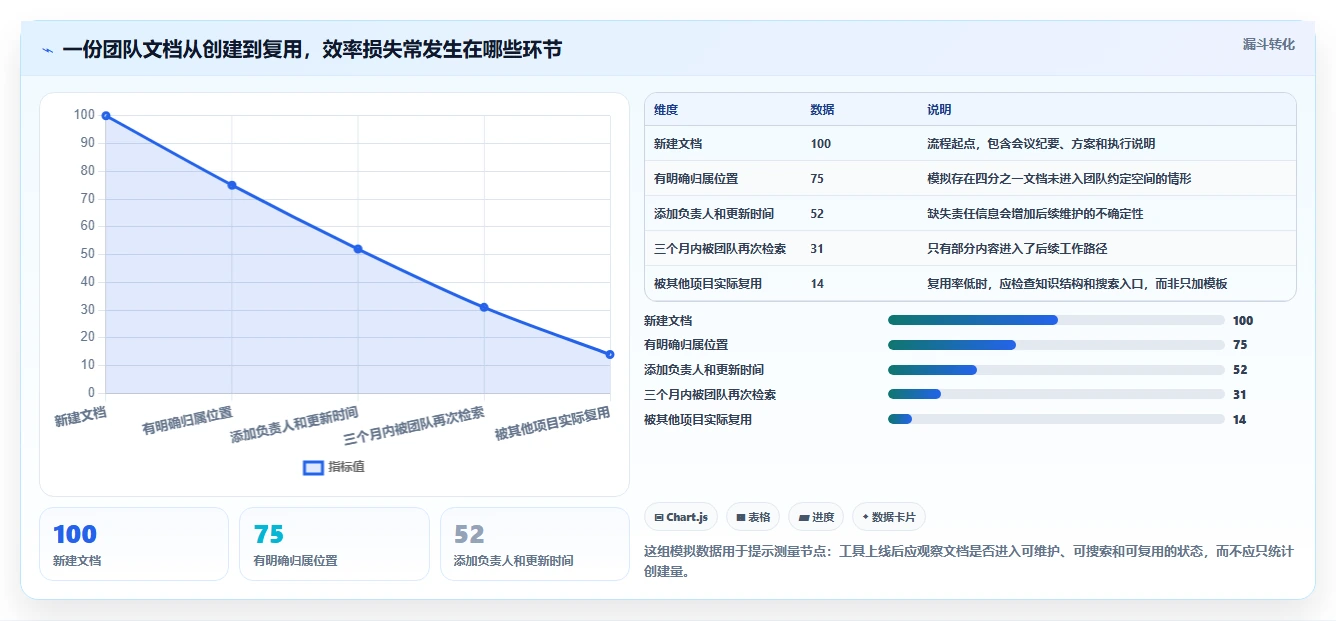This screenshot has width=1336, height=621.
Task: Click chart data point at value 31
Action: pos(484,307)
